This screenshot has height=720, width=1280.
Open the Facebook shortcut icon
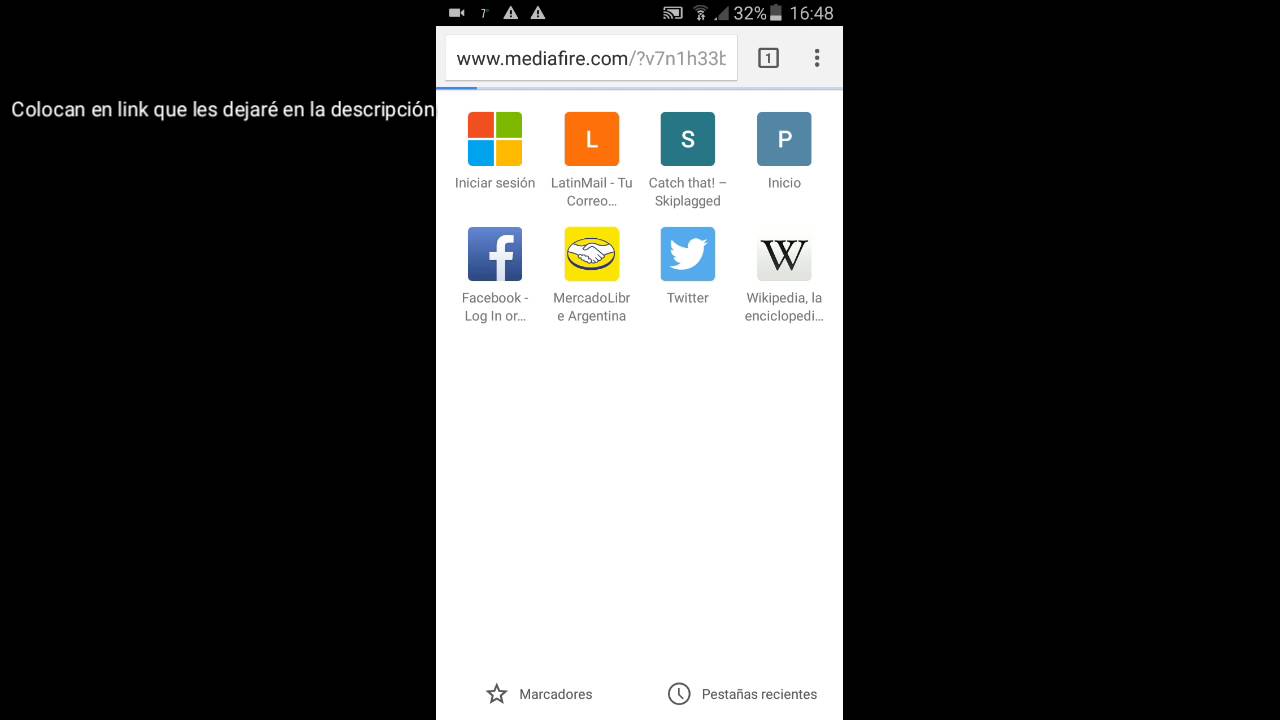pos(495,254)
